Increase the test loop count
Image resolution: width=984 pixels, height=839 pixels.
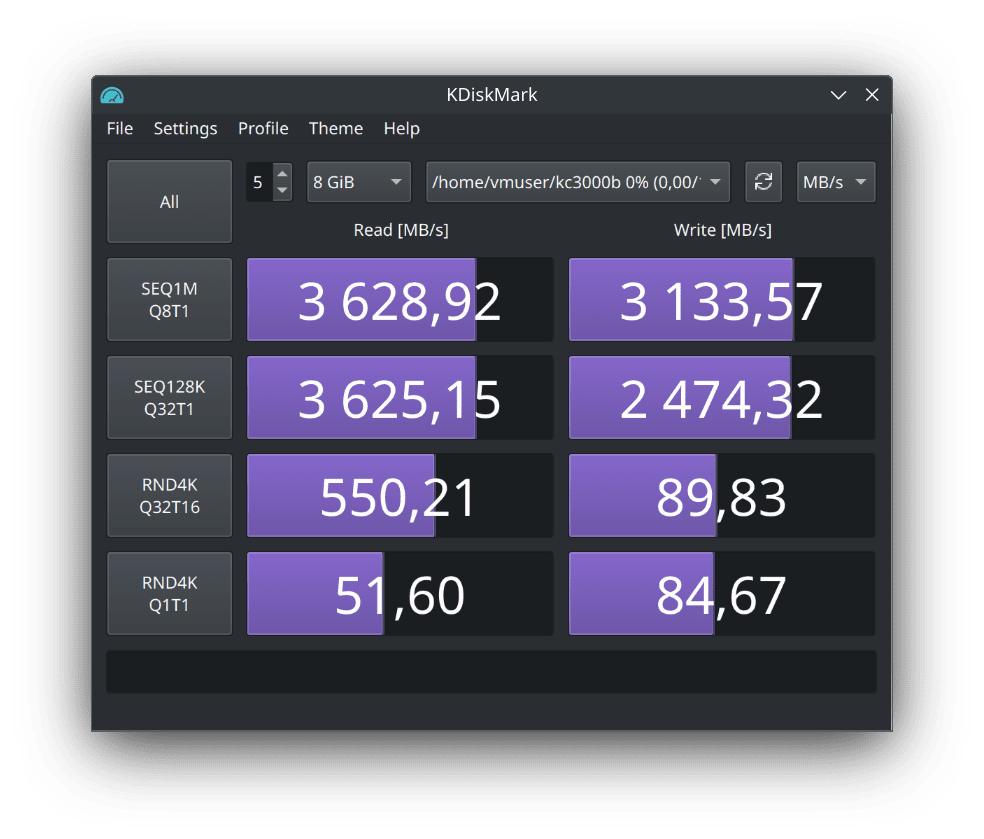(x=282, y=174)
